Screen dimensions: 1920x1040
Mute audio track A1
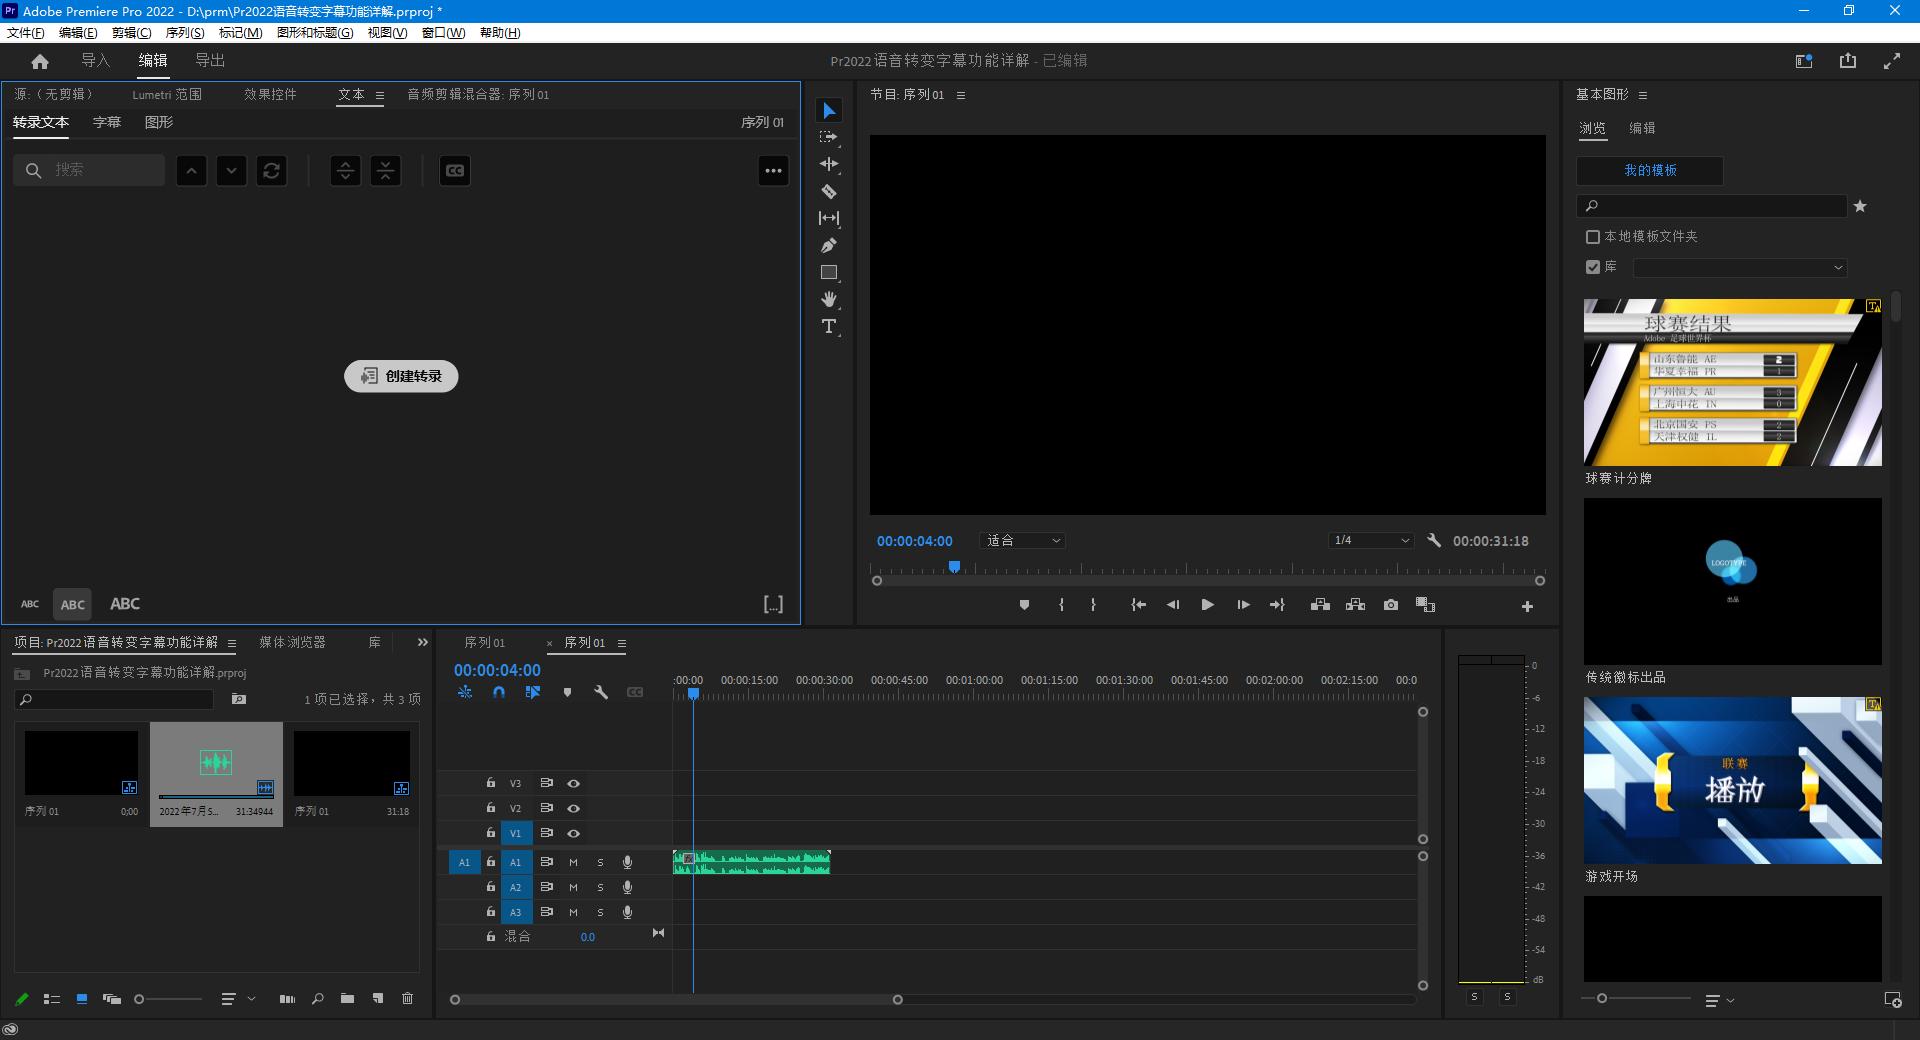[573, 862]
